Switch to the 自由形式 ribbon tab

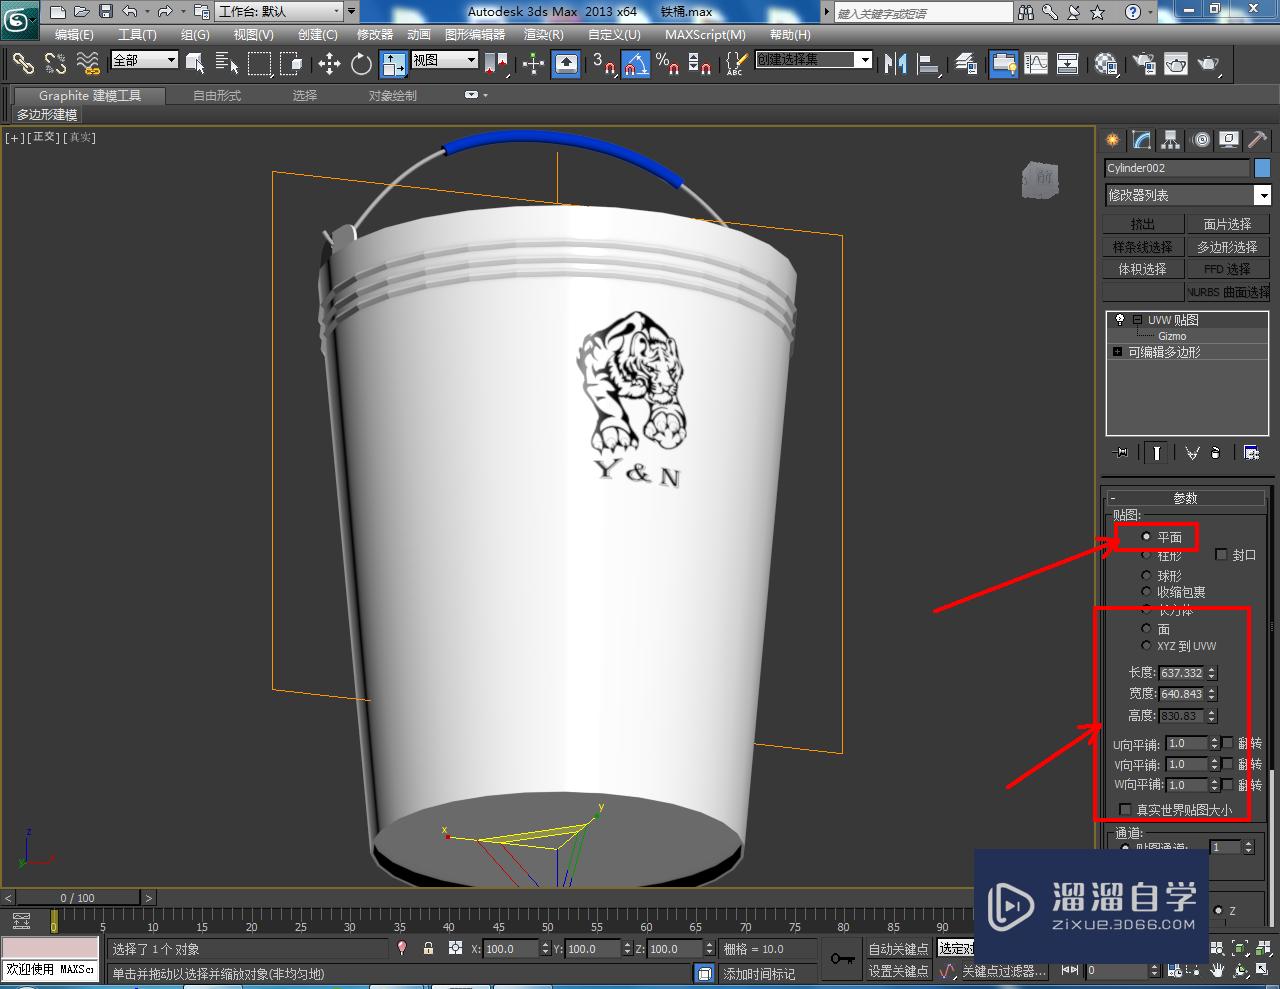tap(217, 95)
